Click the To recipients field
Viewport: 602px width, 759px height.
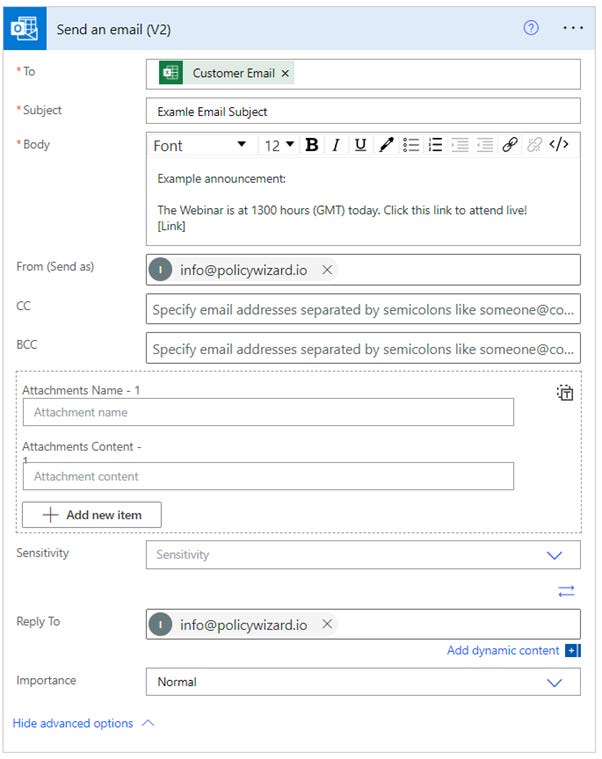click(x=364, y=75)
